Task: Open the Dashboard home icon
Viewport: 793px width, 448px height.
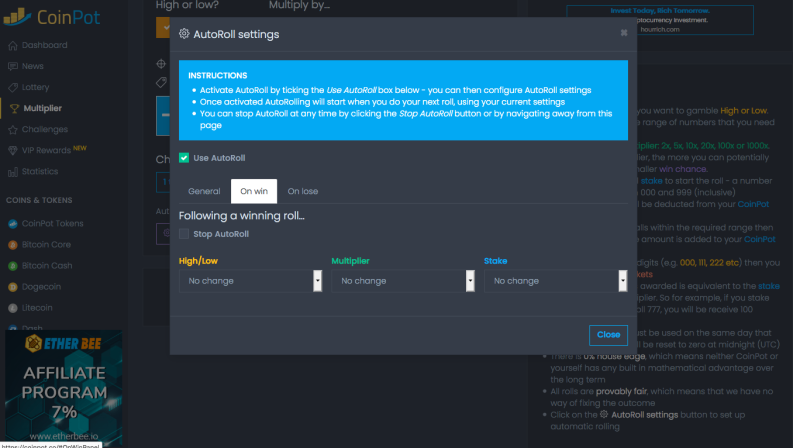Action: (x=13, y=46)
